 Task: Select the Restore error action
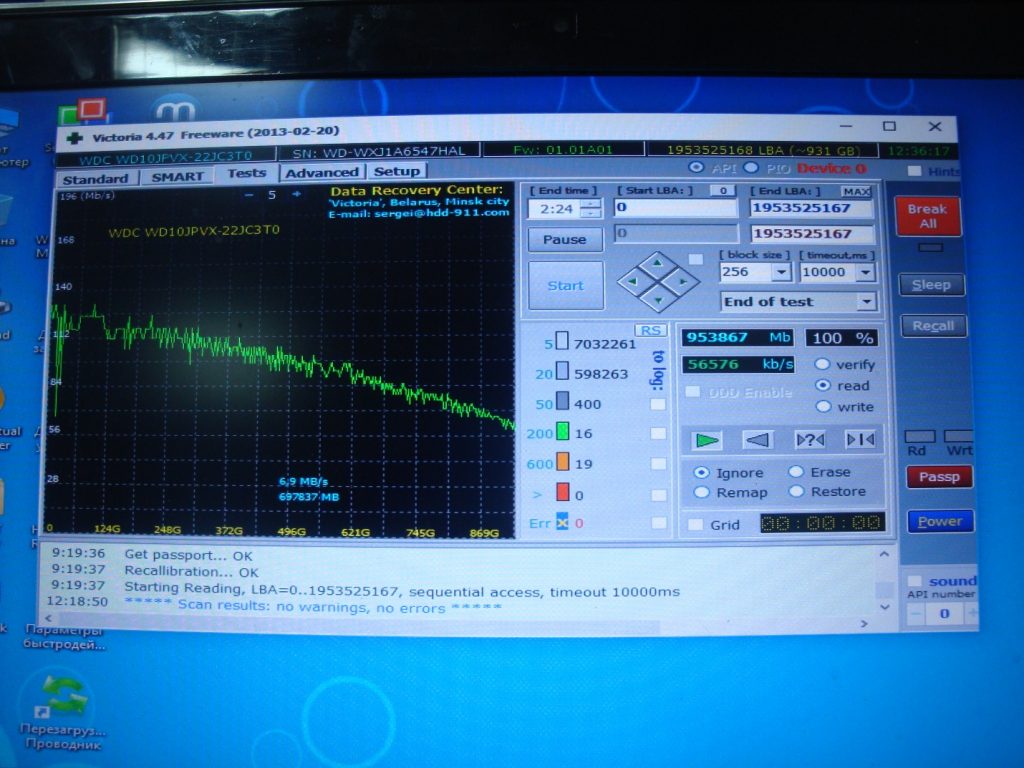click(796, 491)
